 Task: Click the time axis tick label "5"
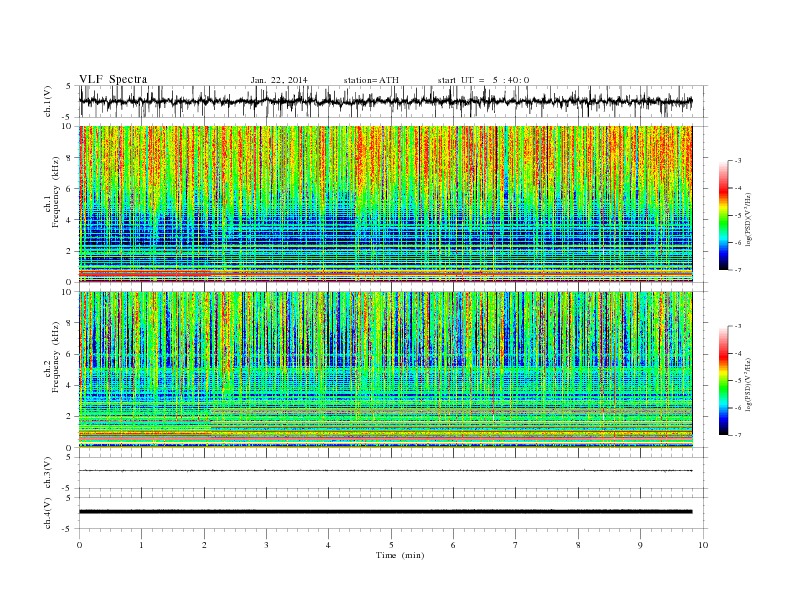391,545
